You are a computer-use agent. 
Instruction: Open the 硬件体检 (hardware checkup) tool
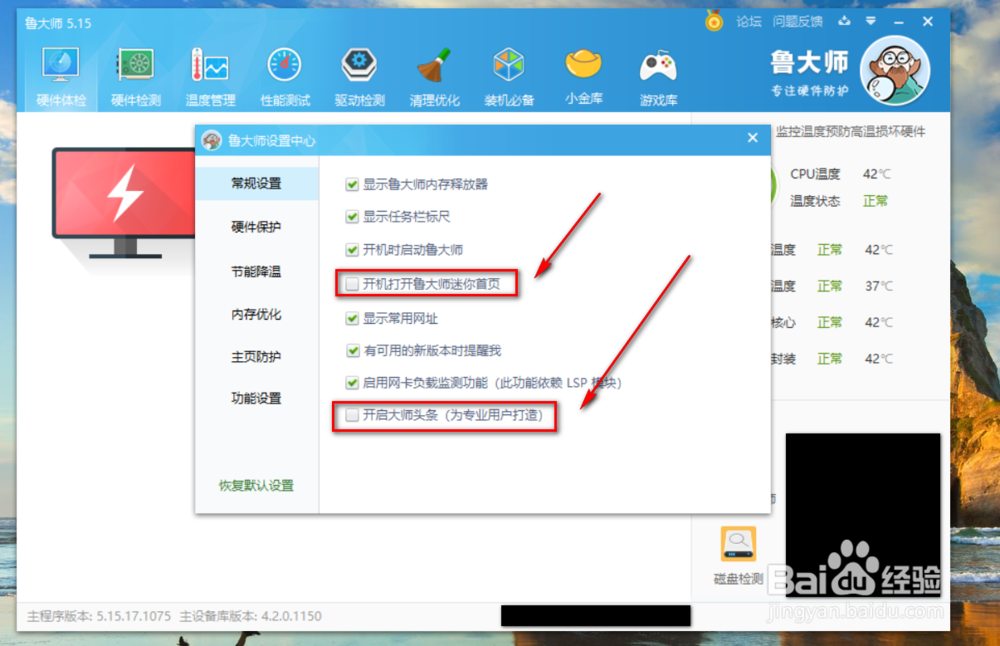59,70
